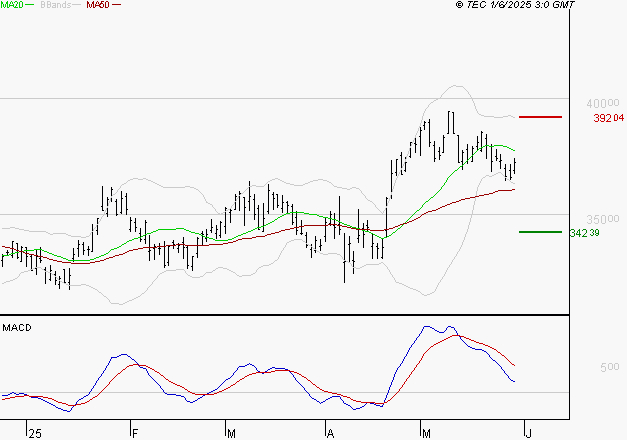Click the 392.04 resistance value
Screen dimensions: 627x440
point(609,118)
